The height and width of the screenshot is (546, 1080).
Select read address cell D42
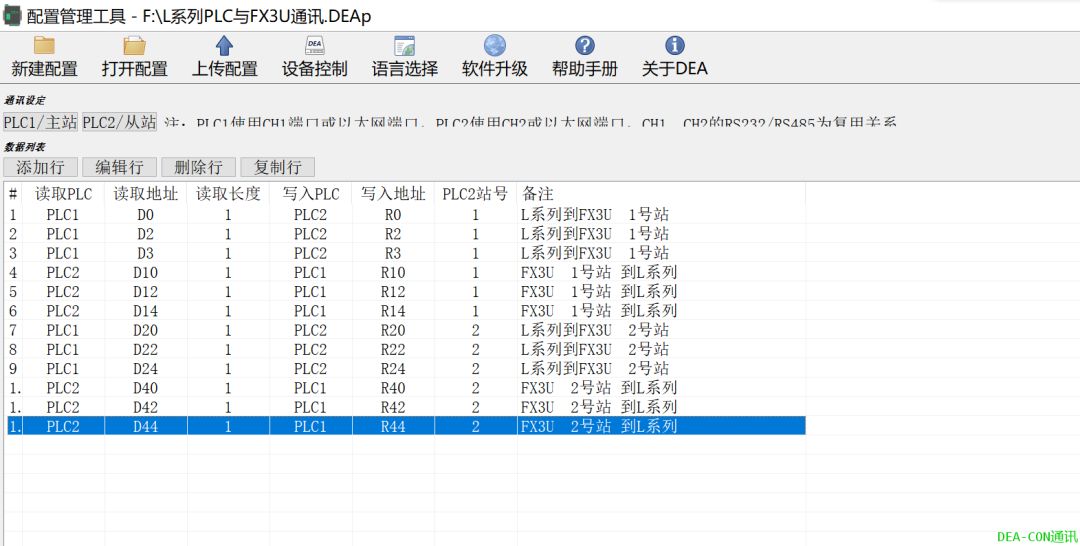(145, 407)
